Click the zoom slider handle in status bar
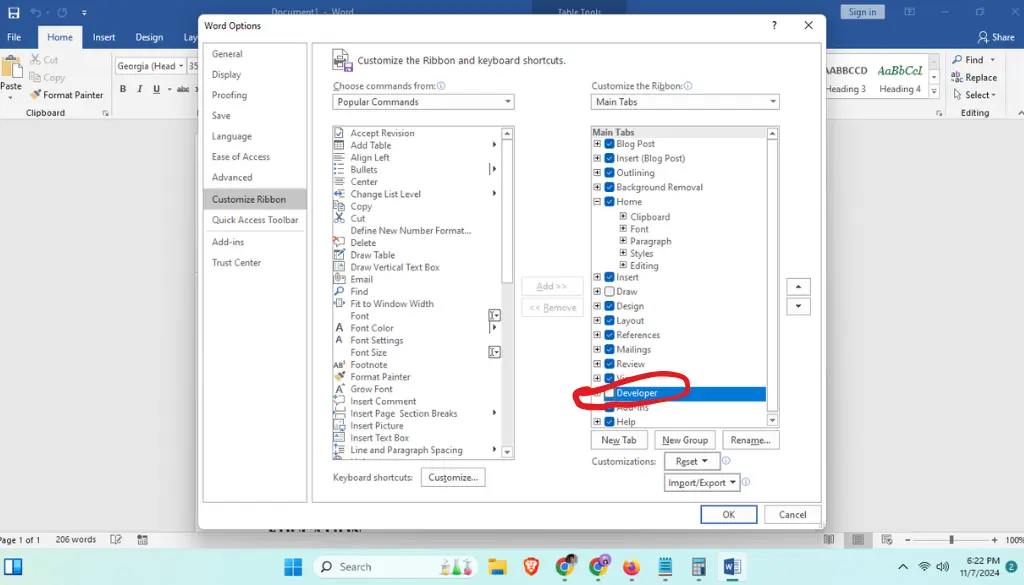 pyautogui.click(x=952, y=539)
